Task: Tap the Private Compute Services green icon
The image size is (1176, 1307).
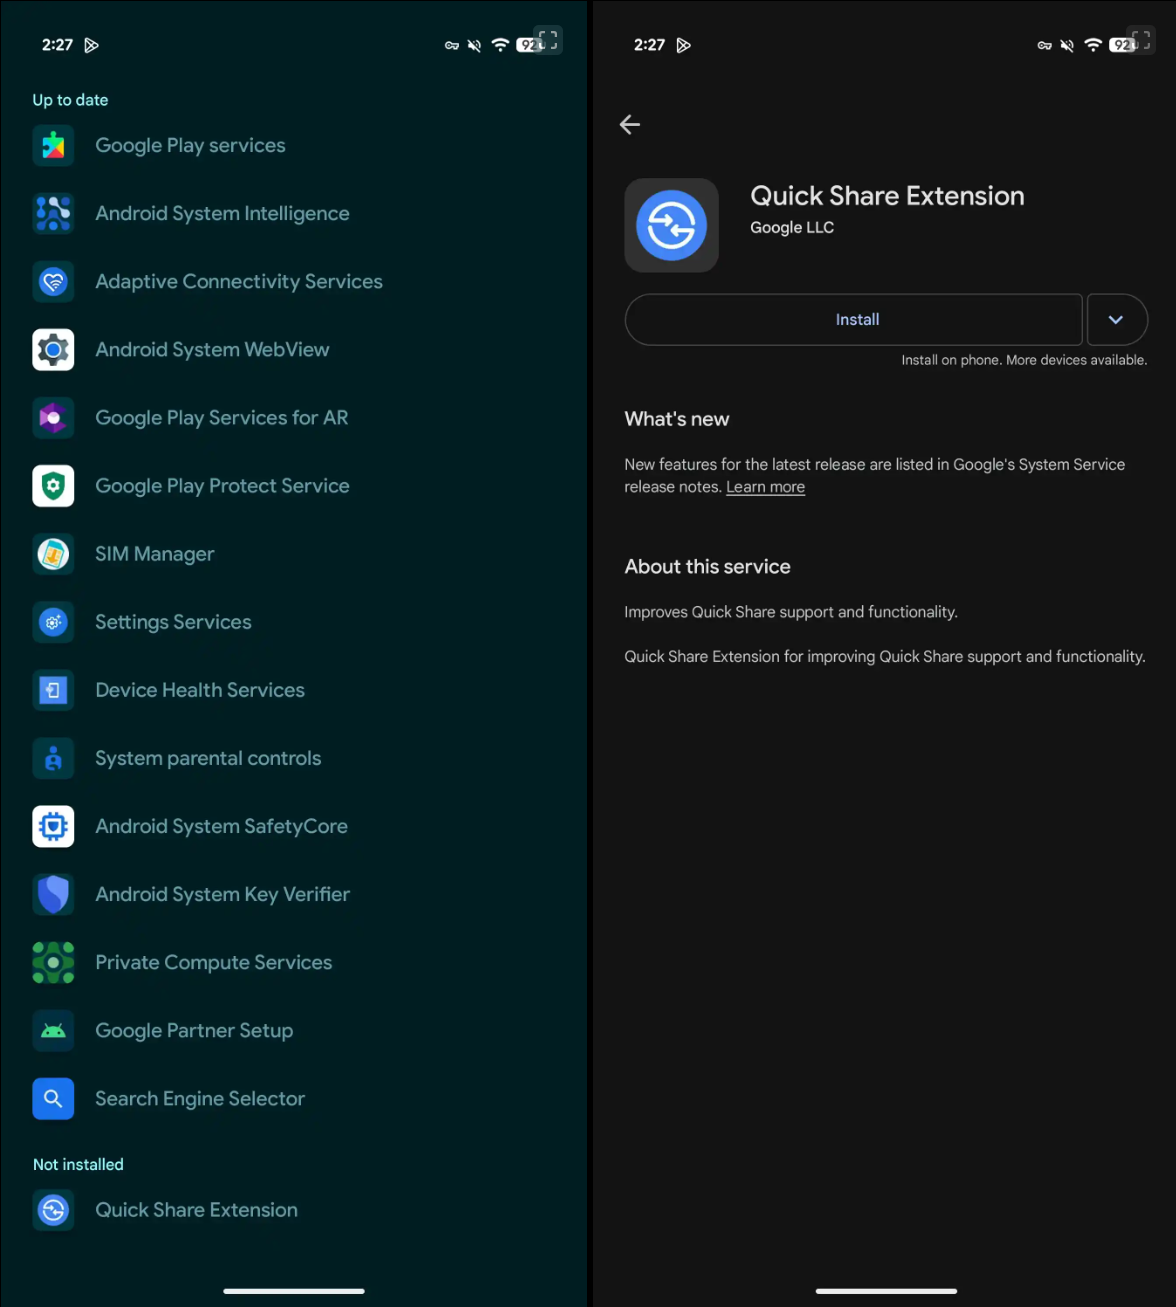Action: [53, 962]
